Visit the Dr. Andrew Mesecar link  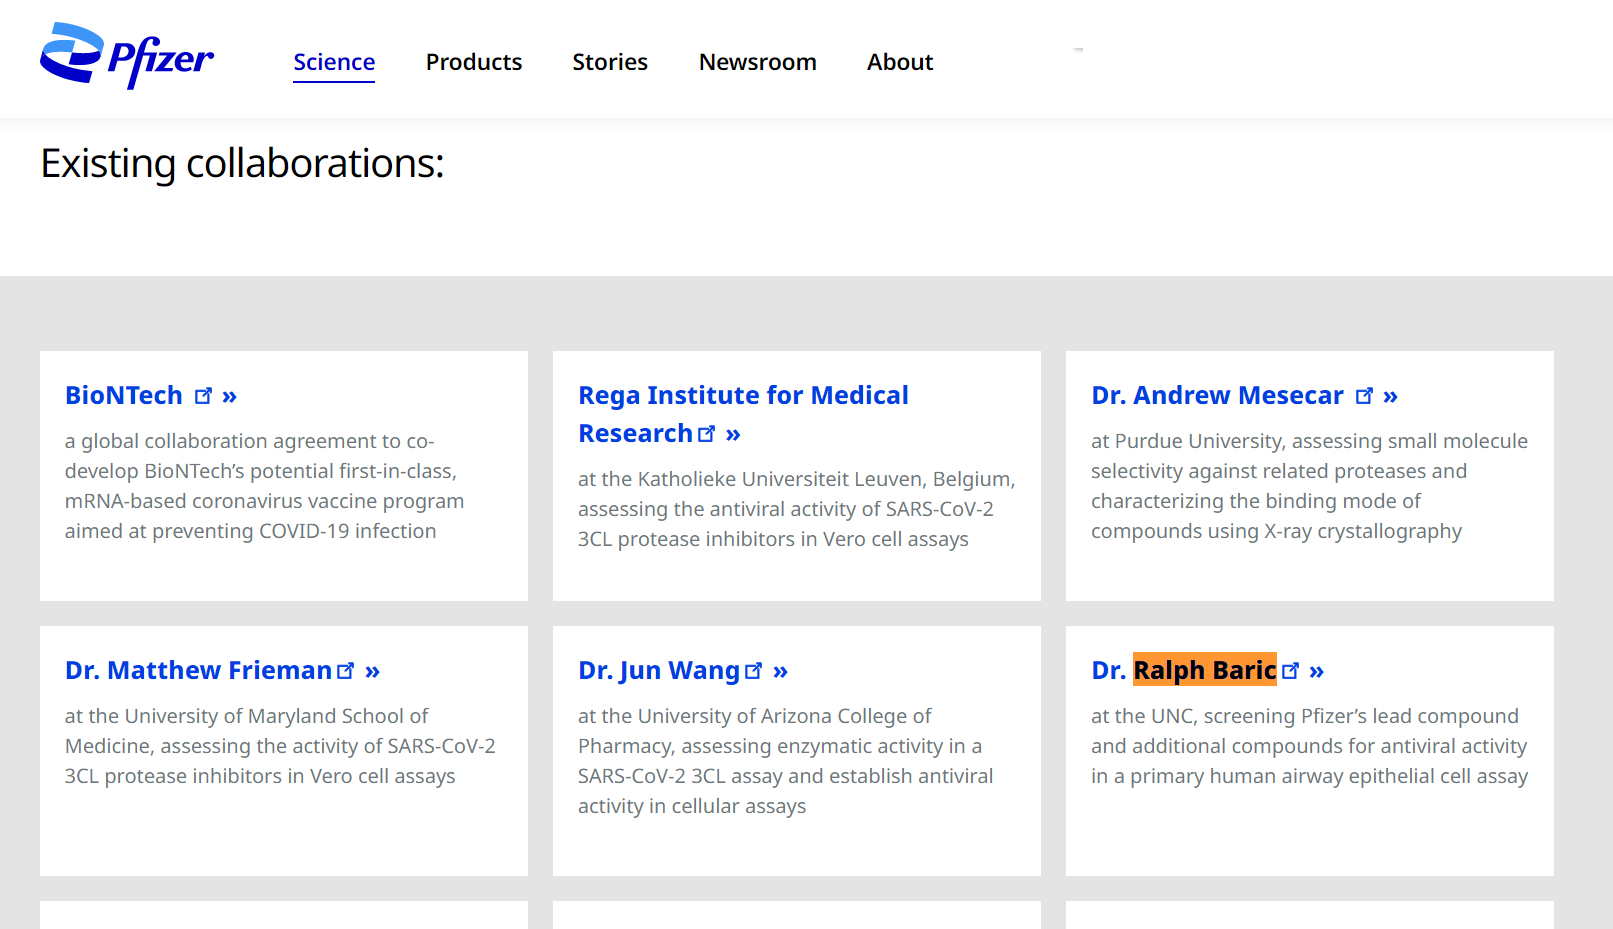coord(1217,396)
